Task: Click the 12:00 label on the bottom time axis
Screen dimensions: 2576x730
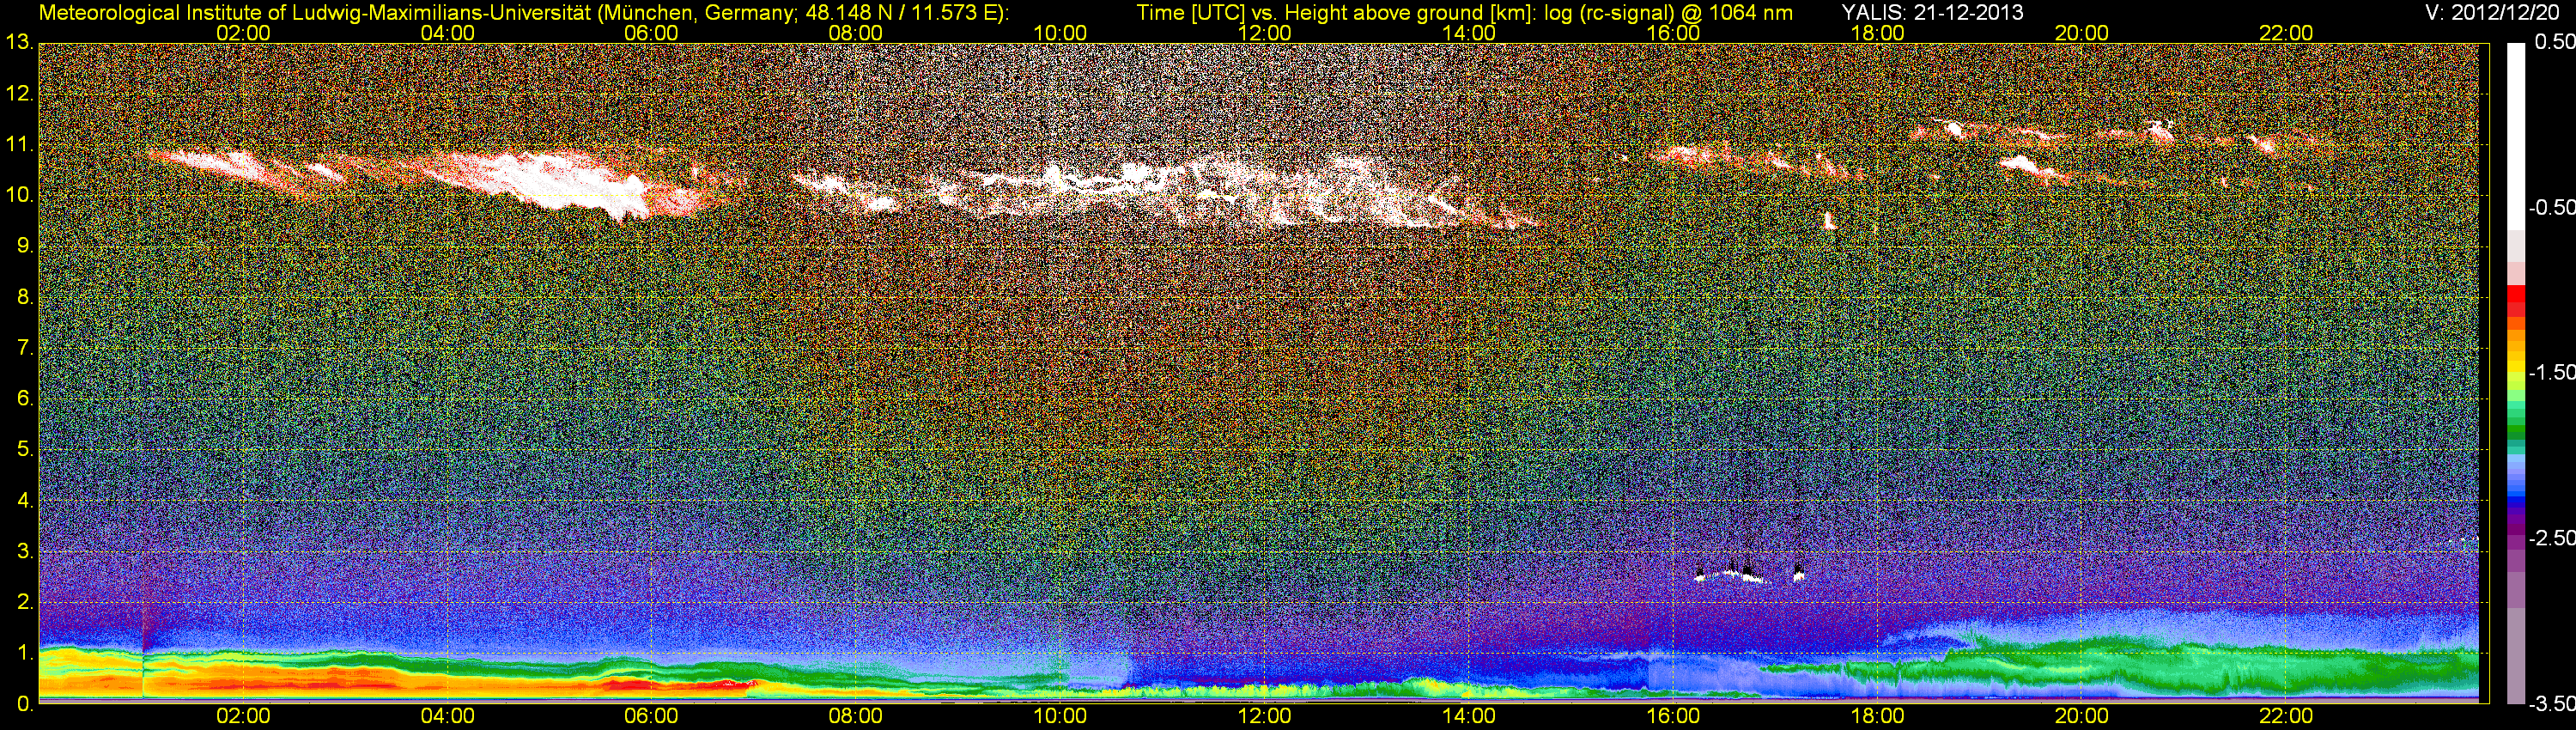Action: 1264,716
